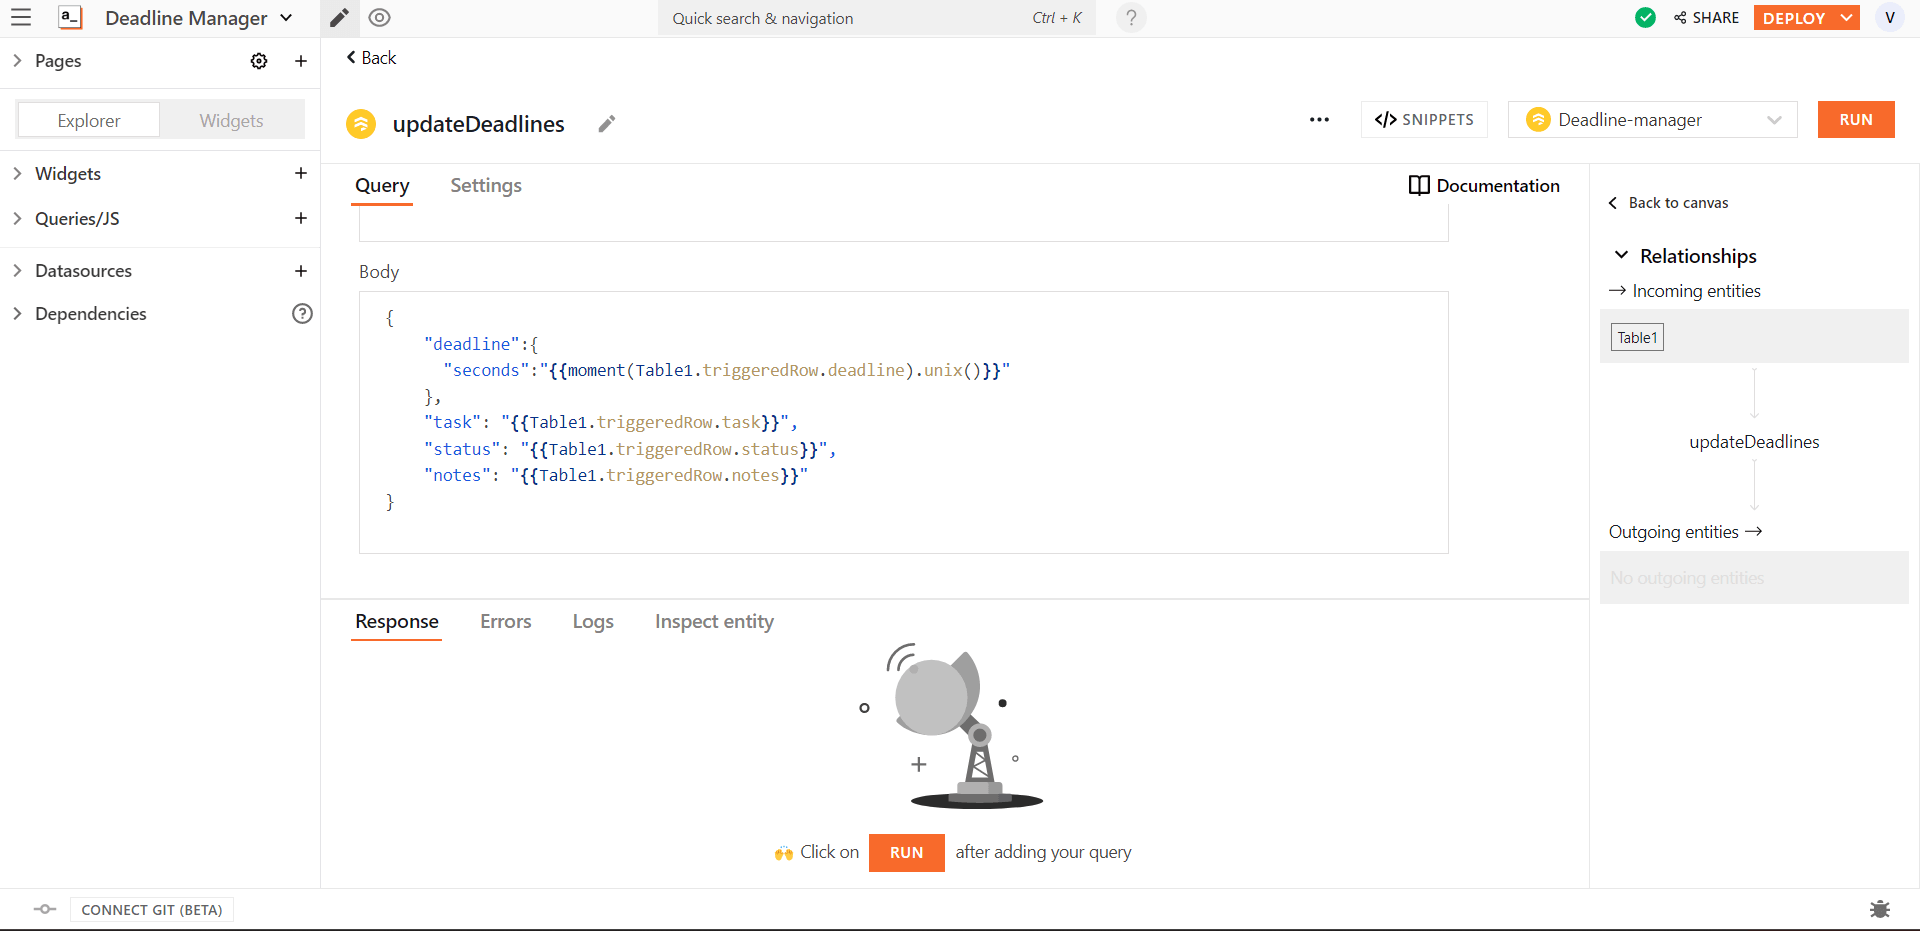
Task: Open page settings gear icon
Action: [x=259, y=61]
